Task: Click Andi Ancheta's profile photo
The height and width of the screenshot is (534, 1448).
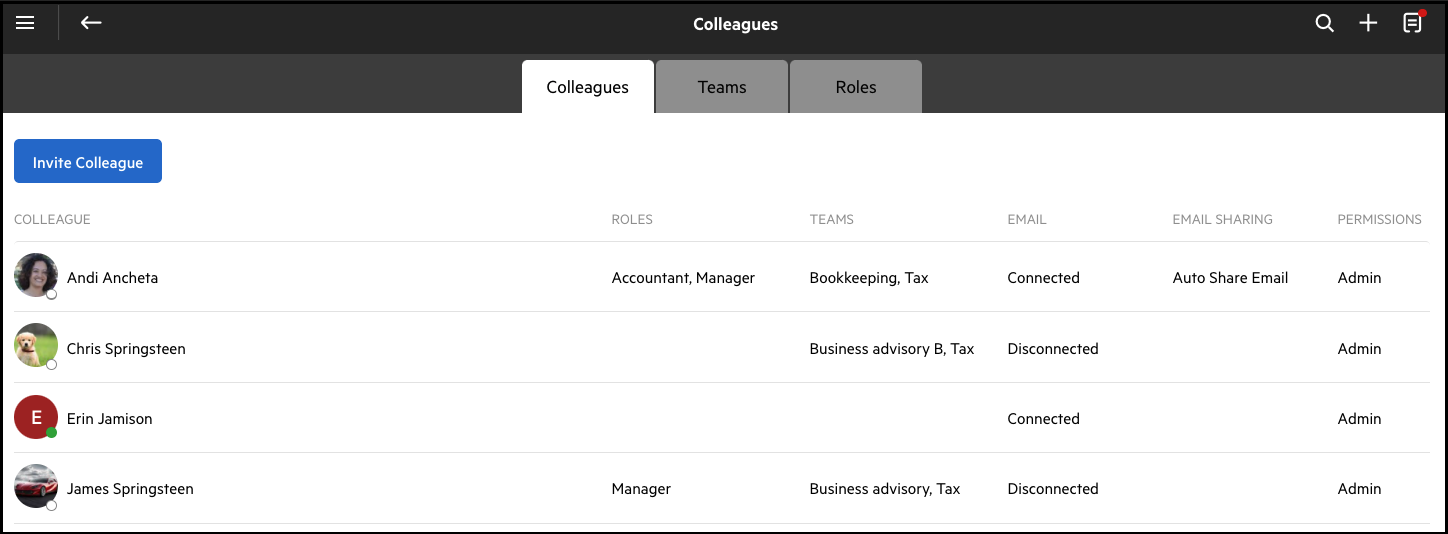Action: tap(36, 275)
